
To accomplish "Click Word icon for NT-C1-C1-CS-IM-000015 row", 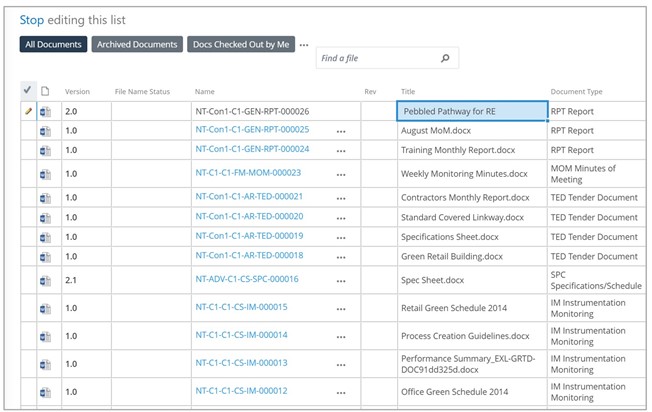I will click(45, 308).
